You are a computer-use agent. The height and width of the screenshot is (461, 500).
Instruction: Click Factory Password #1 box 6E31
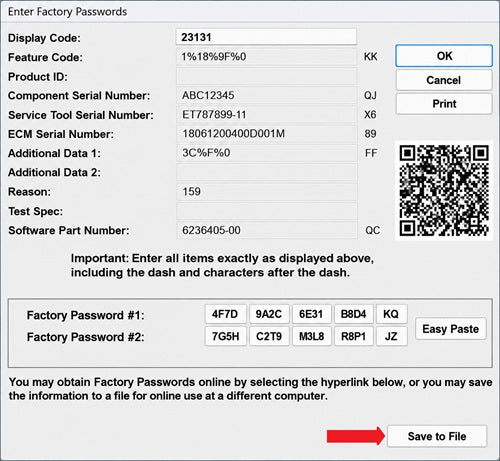pyautogui.click(x=311, y=314)
